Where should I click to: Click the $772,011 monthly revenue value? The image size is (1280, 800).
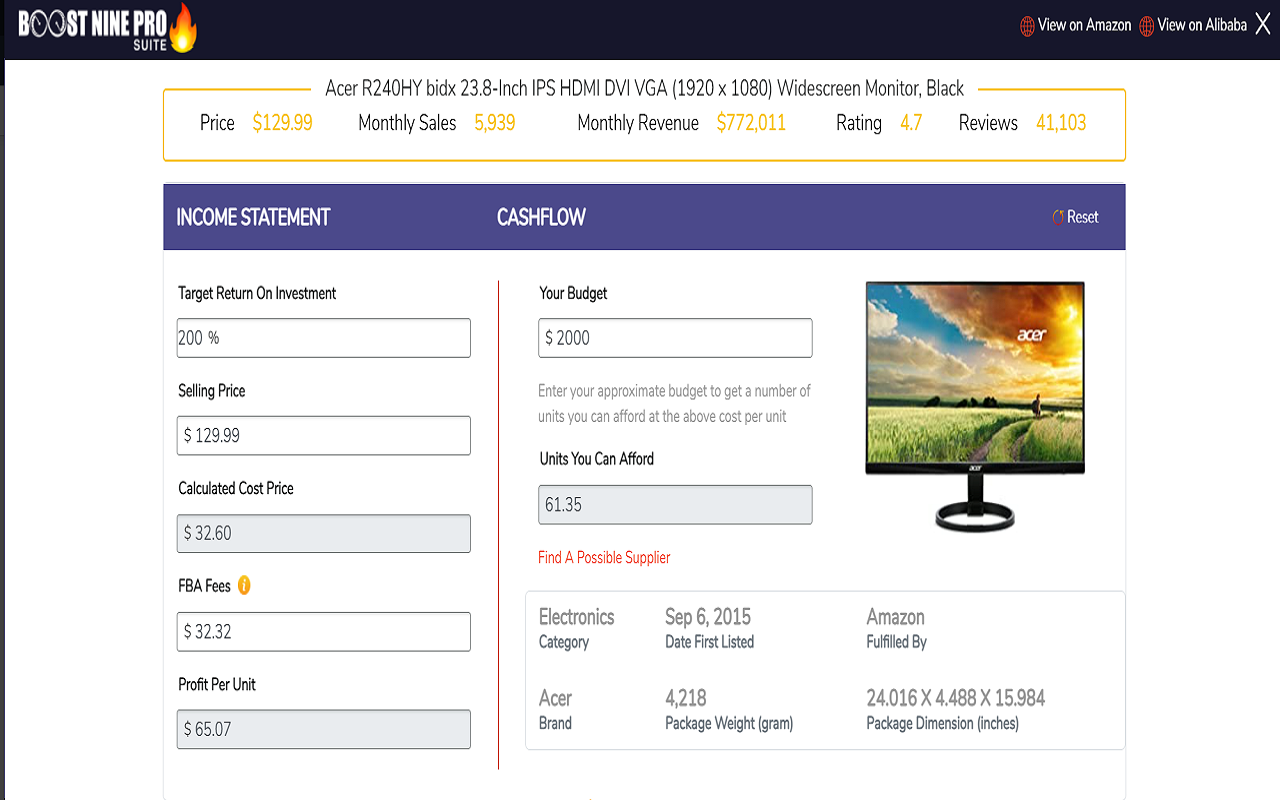coord(751,123)
